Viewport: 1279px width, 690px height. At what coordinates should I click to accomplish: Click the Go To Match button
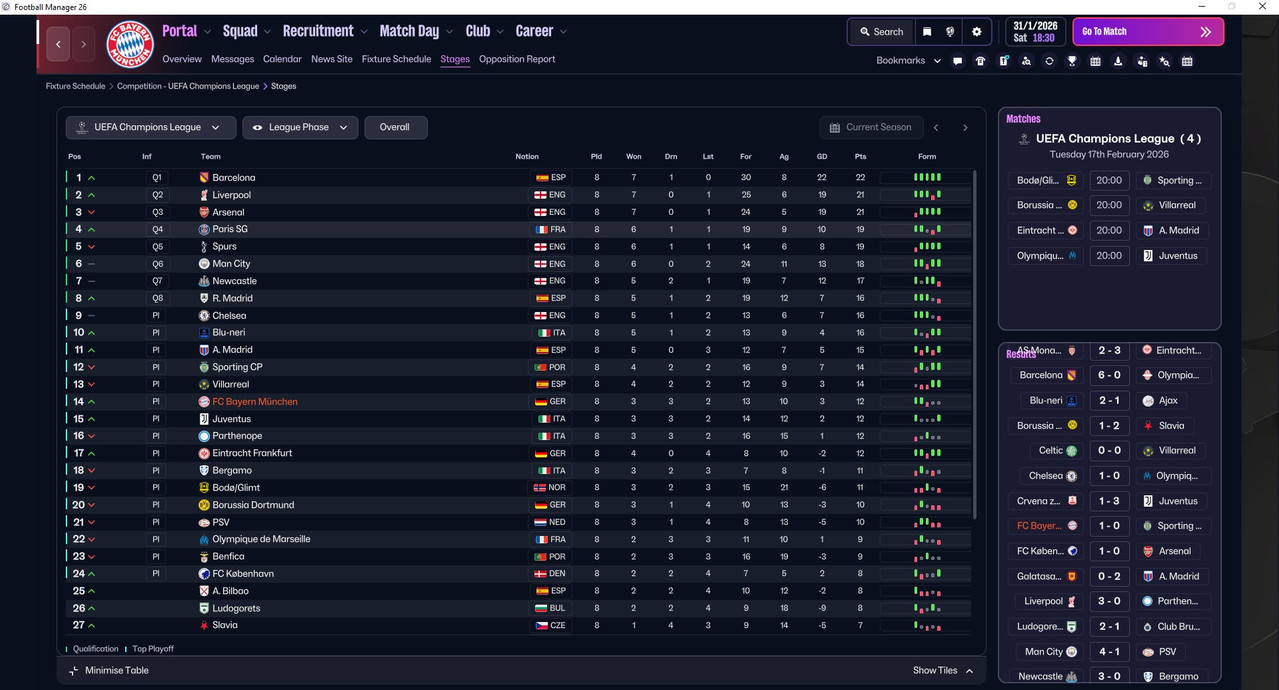pos(1148,32)
